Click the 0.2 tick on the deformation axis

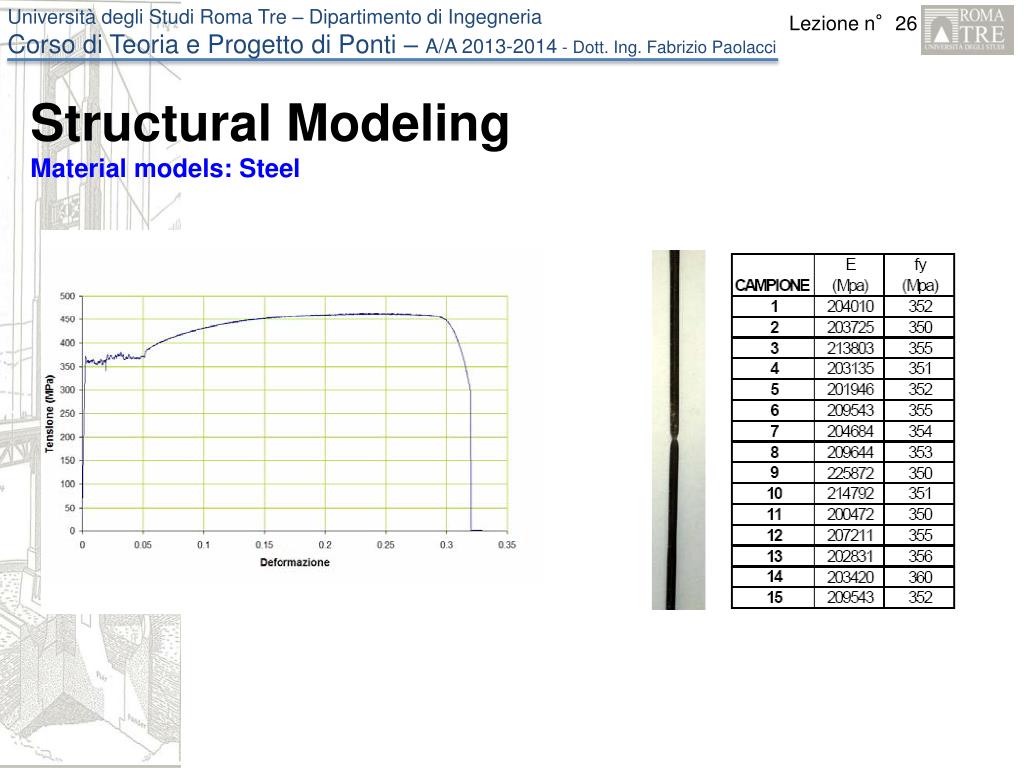point(325,545)
